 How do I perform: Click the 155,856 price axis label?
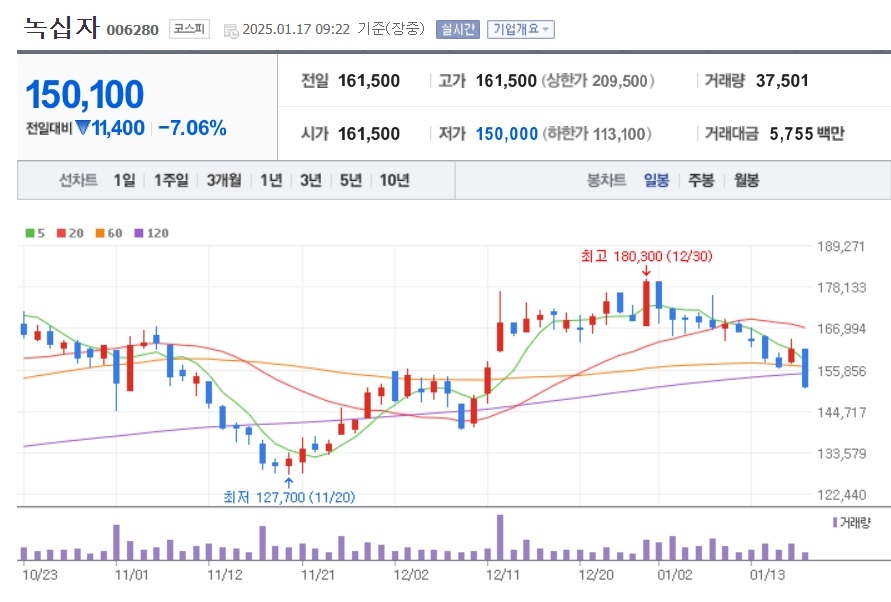(842, 371)
